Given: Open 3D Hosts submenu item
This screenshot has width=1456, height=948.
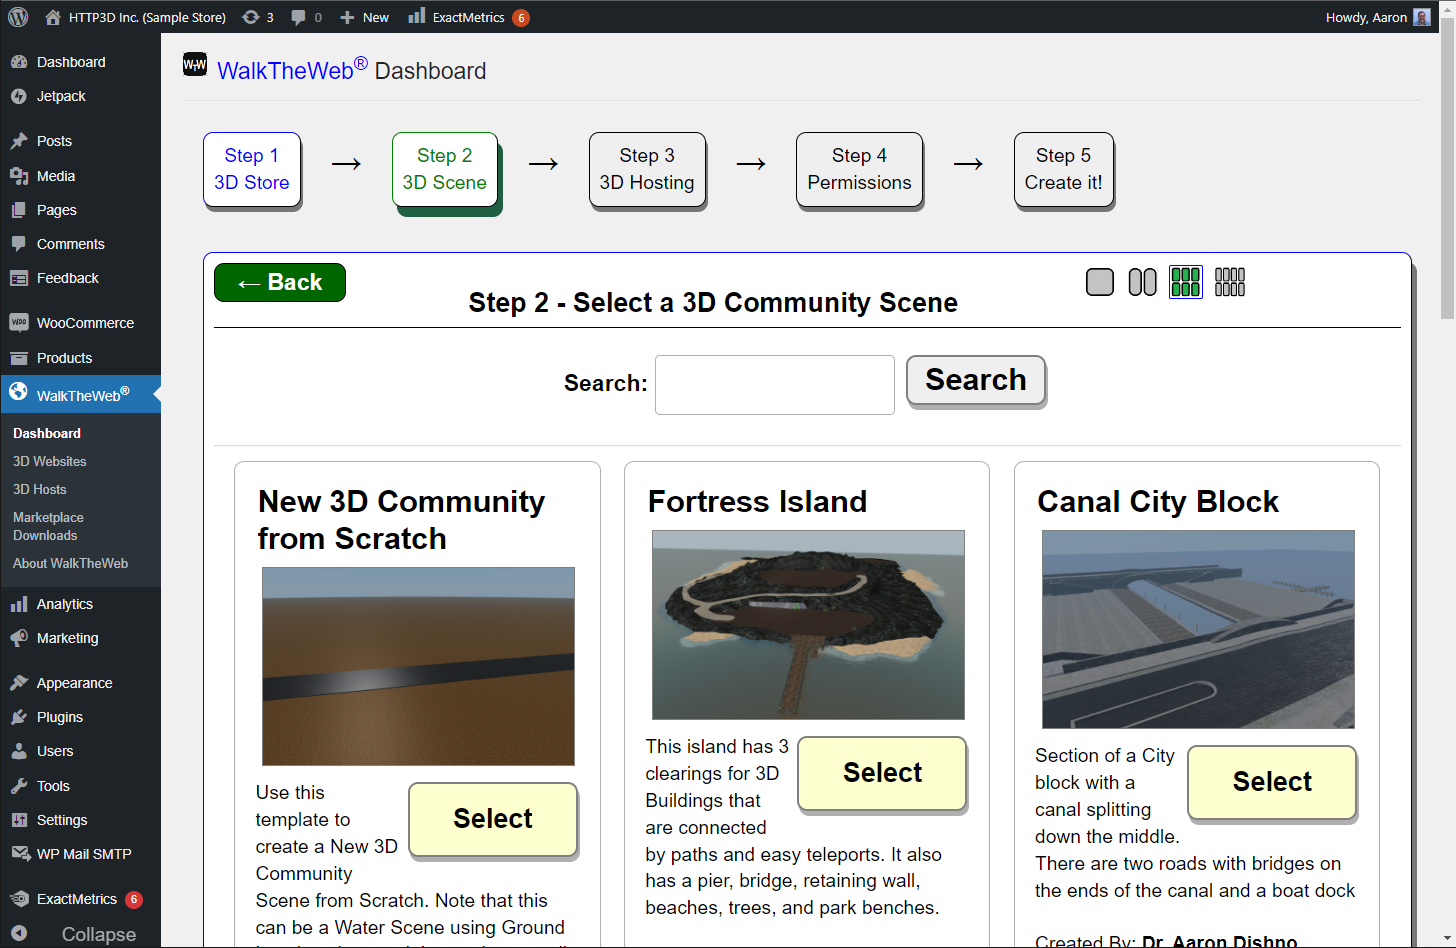Looking at the screenshot, I should (40, 489).
